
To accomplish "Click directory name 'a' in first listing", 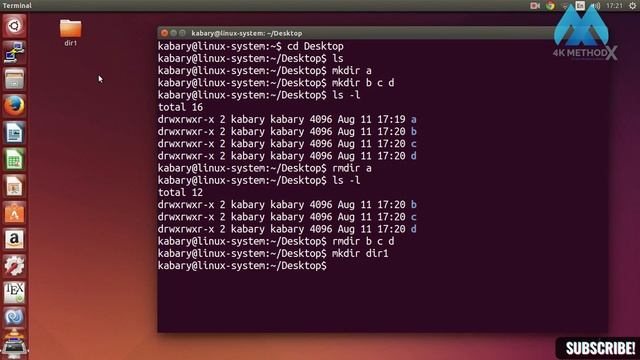I will point(413,120).
